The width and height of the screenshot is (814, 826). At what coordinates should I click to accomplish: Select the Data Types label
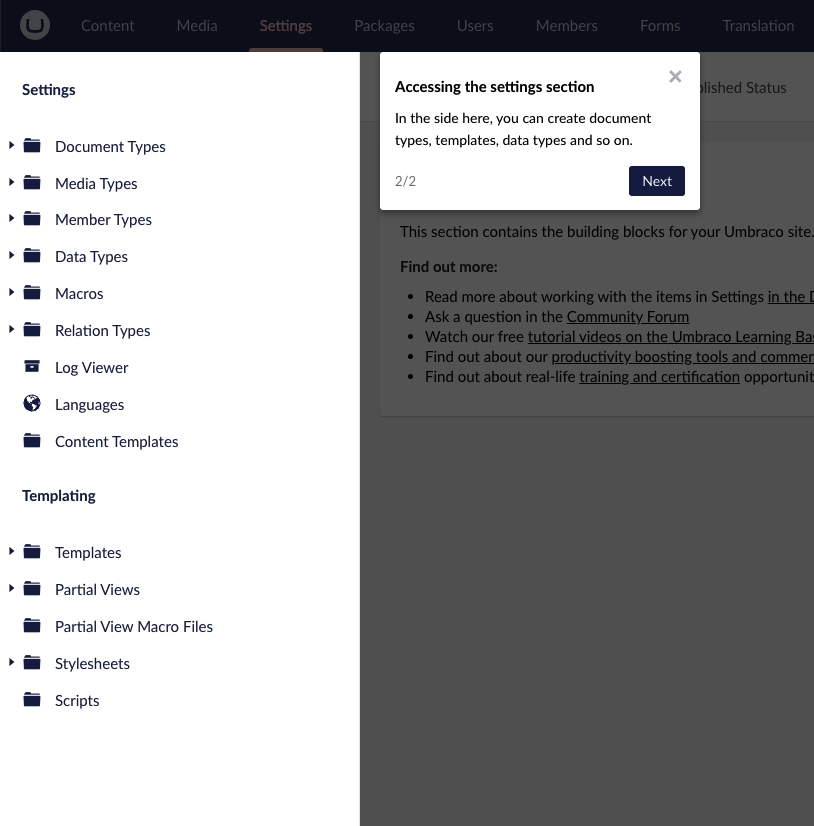[91, 257]
